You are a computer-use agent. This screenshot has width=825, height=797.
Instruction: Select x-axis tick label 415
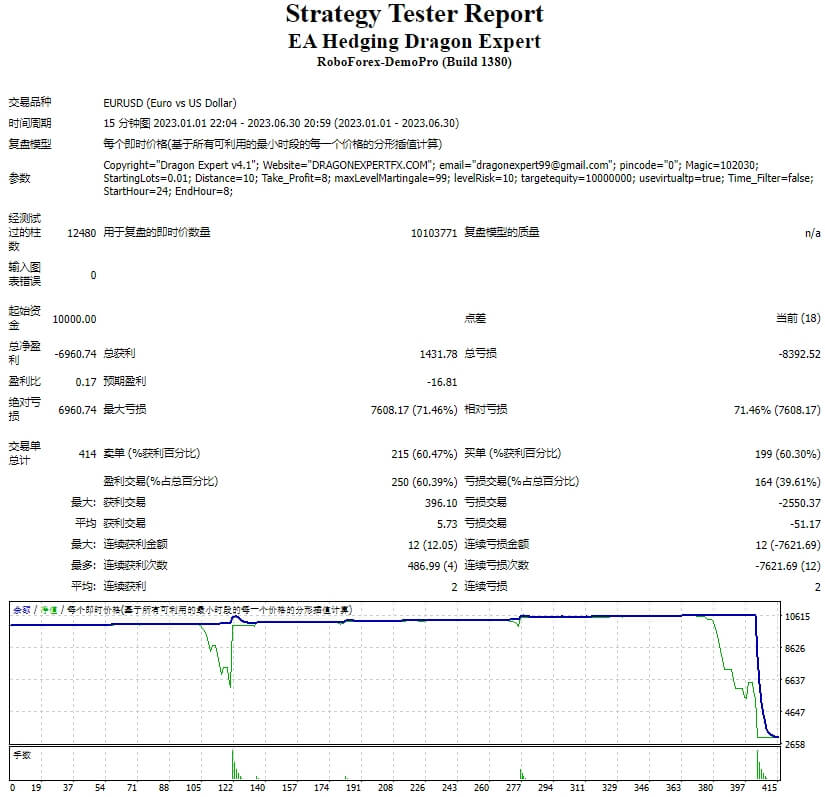769,788
